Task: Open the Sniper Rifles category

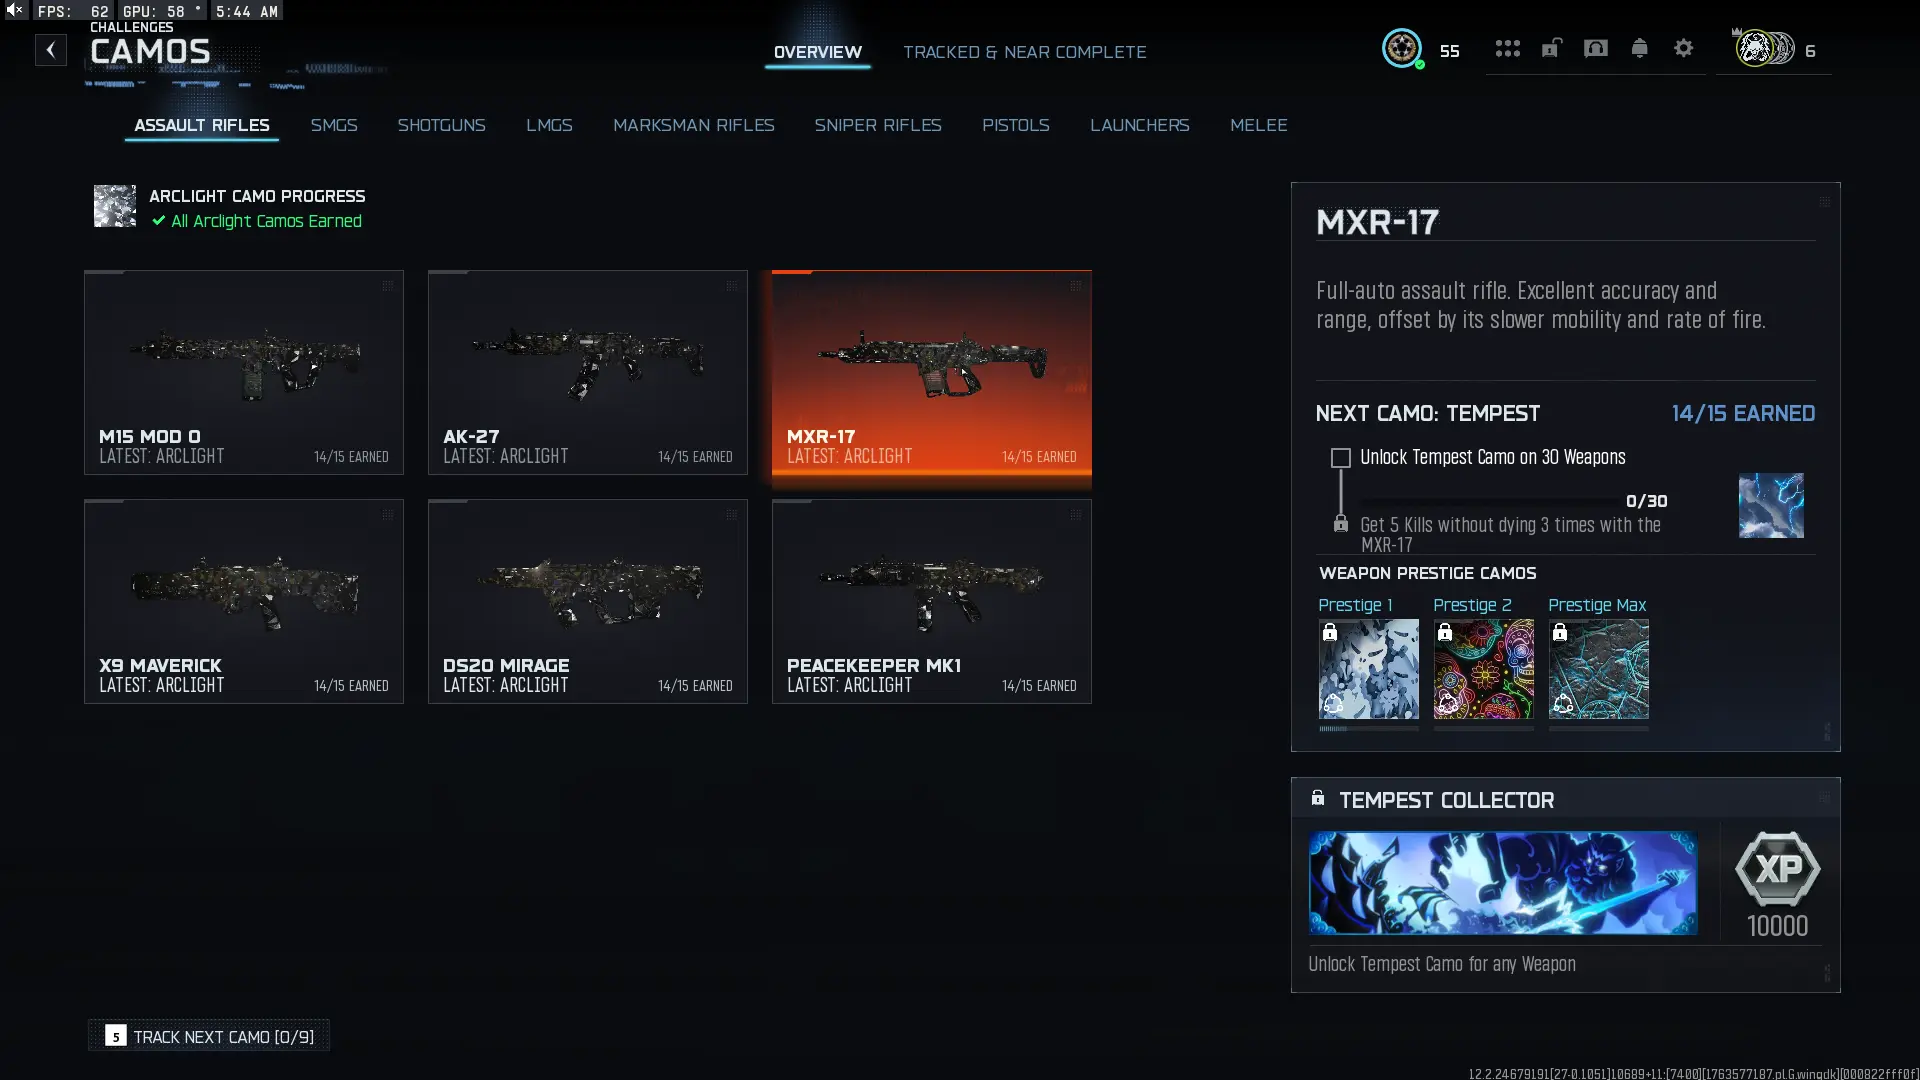Action: (879, 125)
